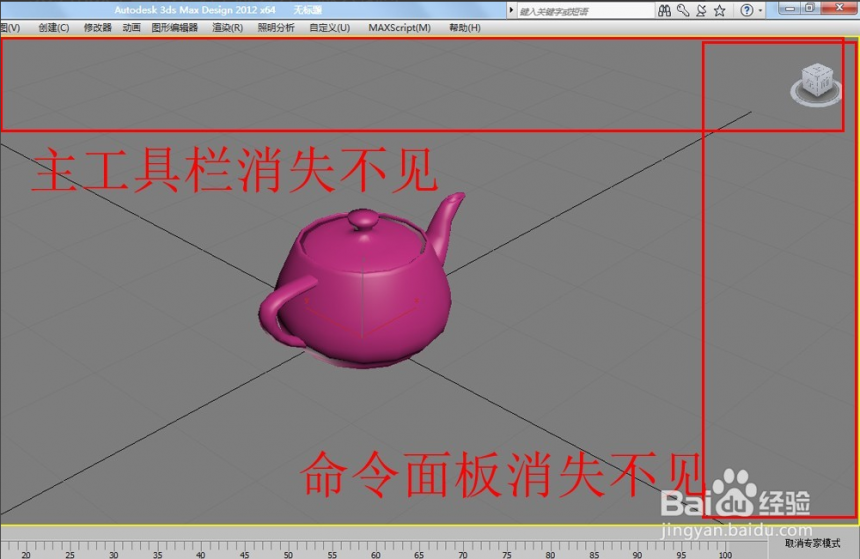This screenshot has width=860, height=559.
Task: Open the 修改器 menu
Action: (x=98, y=27)
